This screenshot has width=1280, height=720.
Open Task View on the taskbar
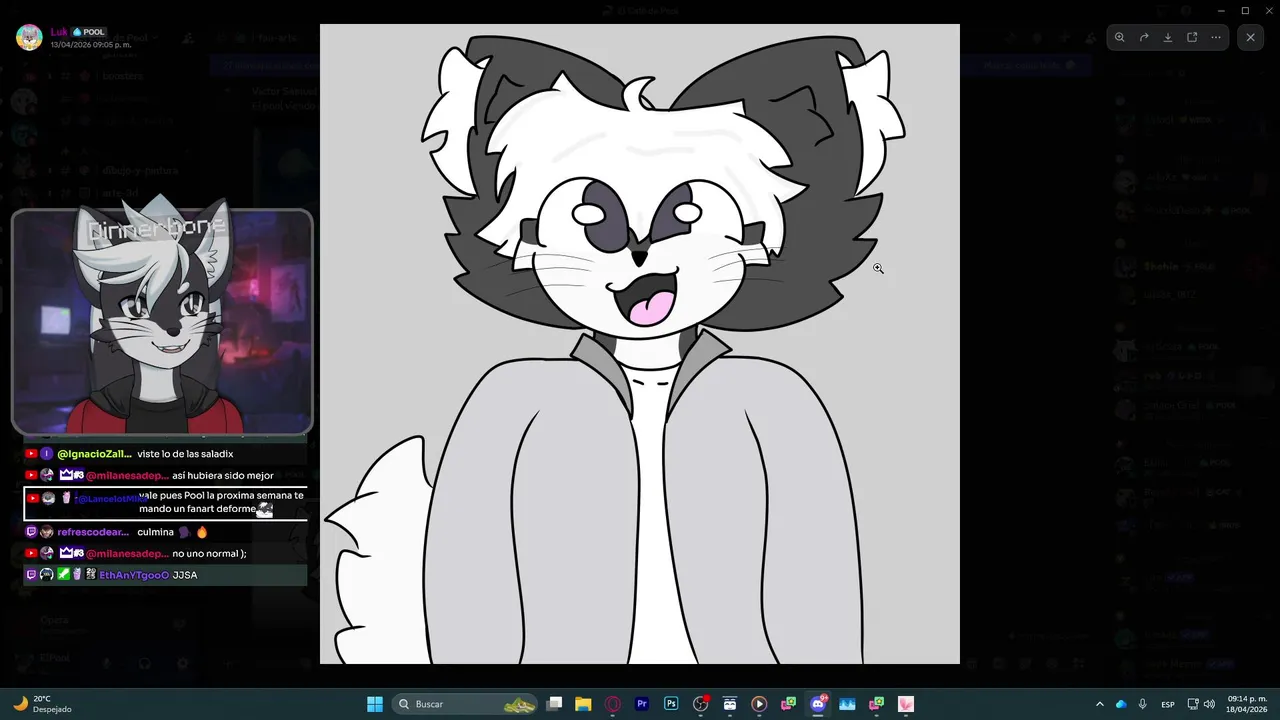555,704
